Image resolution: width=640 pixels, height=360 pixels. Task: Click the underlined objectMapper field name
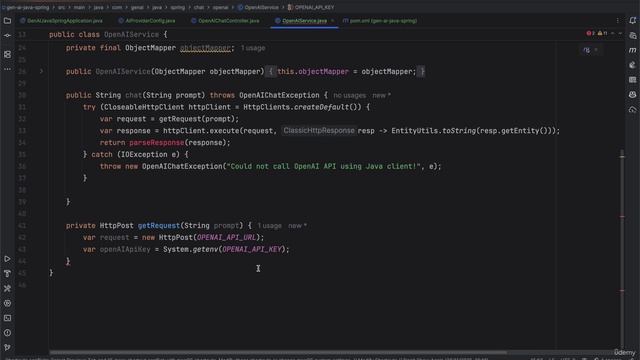coord(205,48)
